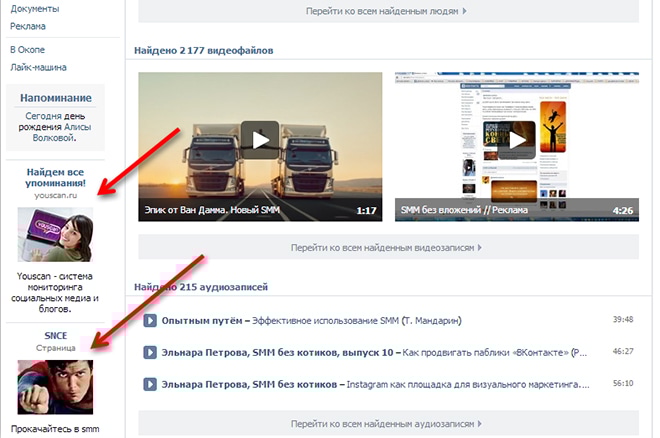Open the SNCE page ad title
Screen dimensions: 660x438
[56, 334]
